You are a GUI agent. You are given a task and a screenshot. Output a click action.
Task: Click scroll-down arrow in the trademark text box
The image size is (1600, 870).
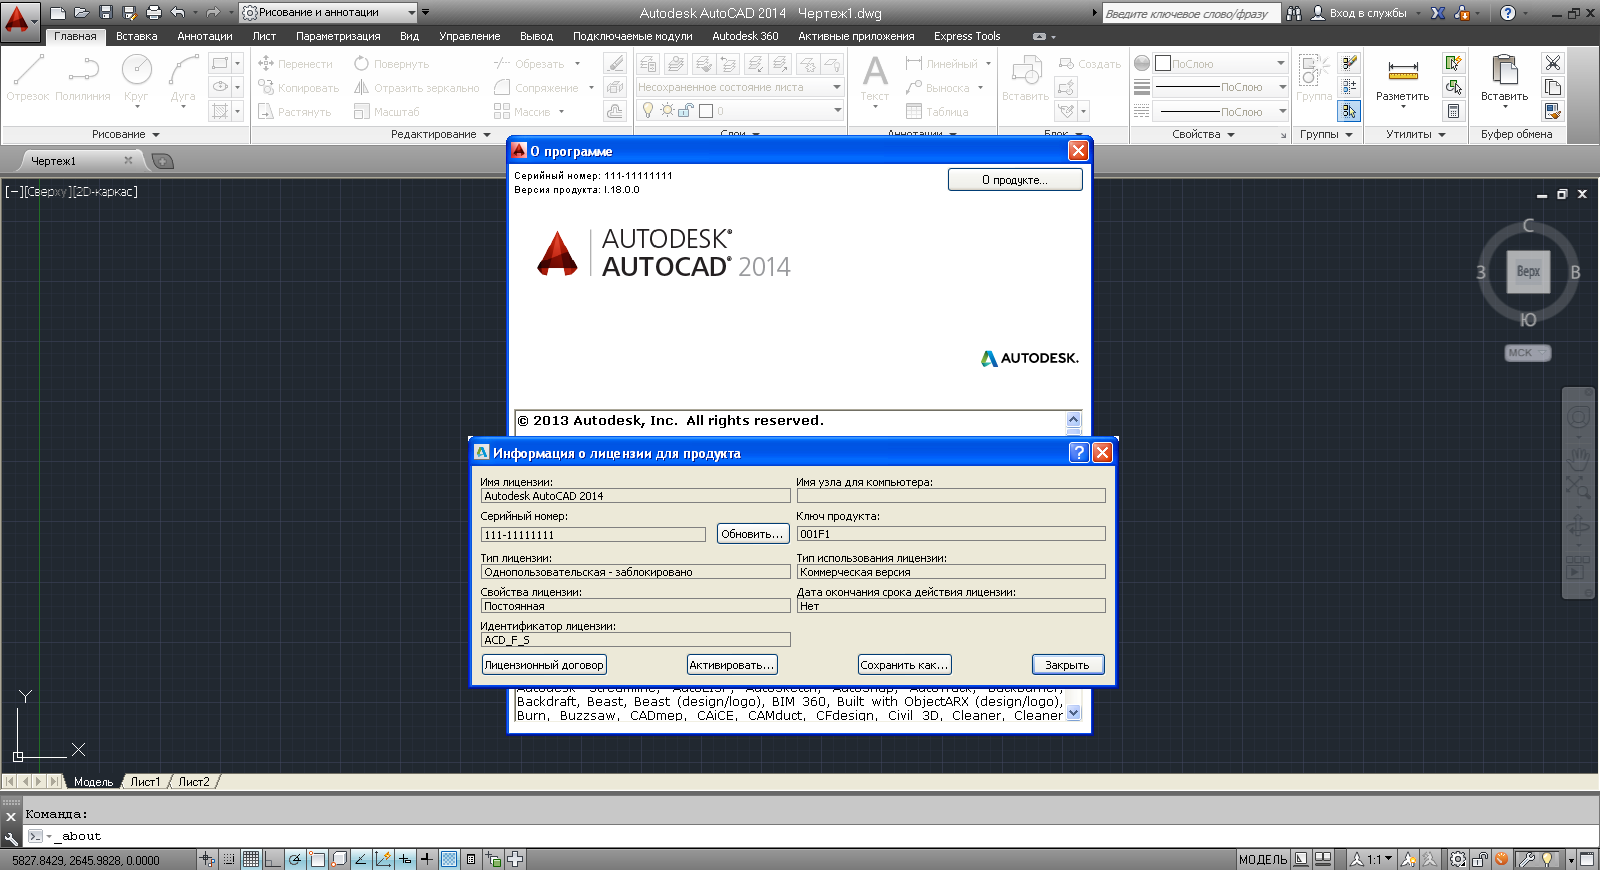pyautogui.click(x=1074, y=713)
